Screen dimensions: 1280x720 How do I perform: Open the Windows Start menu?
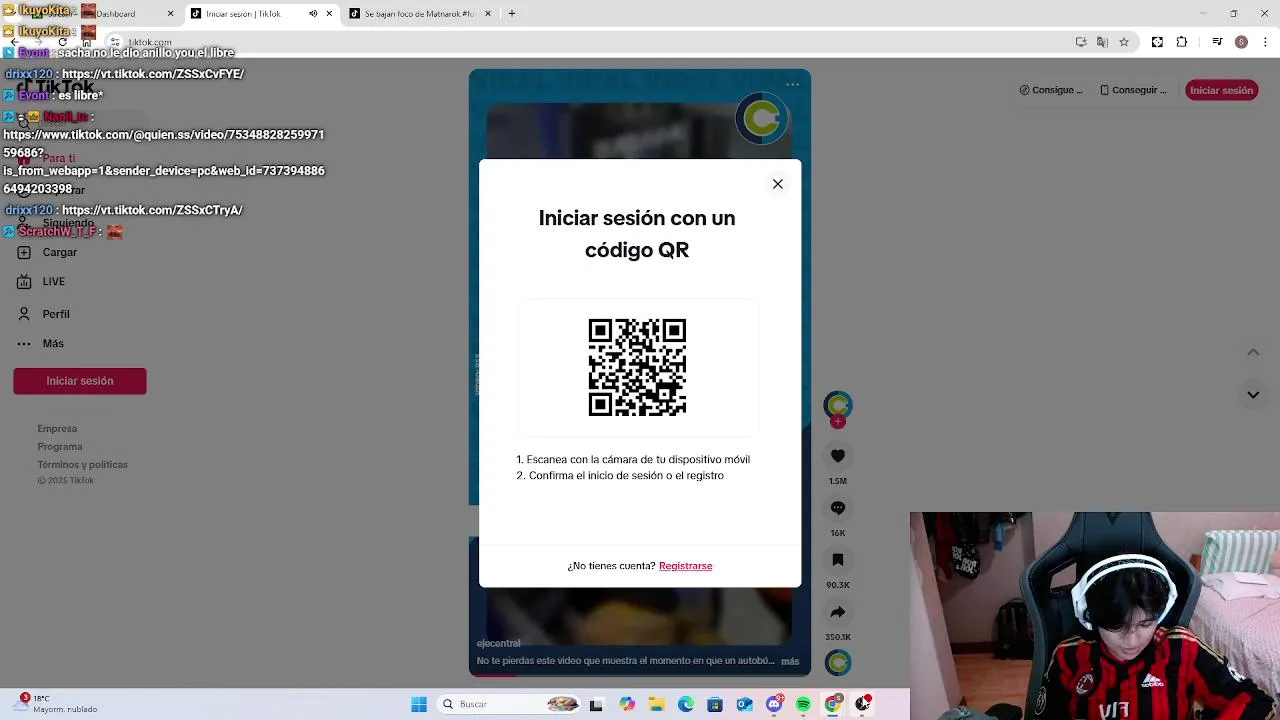pos(419,704)
